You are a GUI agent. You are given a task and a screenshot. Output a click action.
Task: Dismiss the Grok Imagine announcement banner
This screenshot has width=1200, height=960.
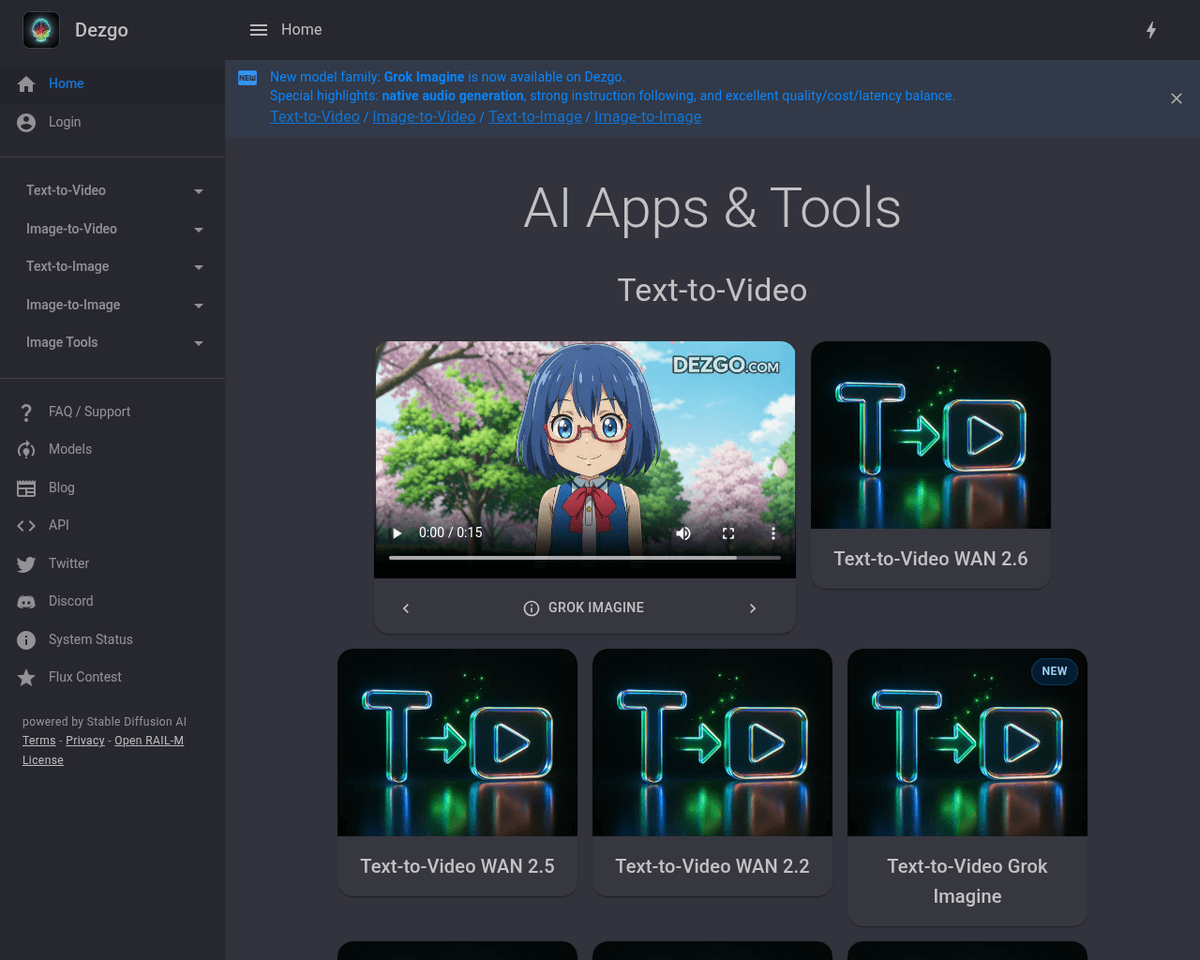[x=1176, y=98]
